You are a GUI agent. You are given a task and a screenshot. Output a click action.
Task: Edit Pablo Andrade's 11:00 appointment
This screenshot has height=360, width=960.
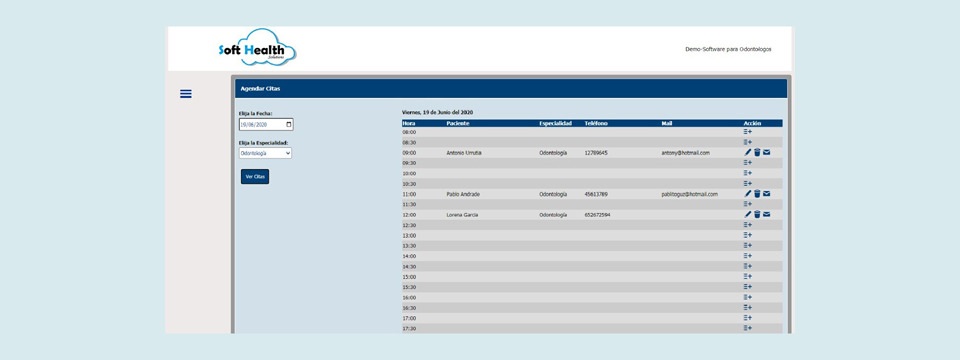pyautogui.click(x=748, y=193)
